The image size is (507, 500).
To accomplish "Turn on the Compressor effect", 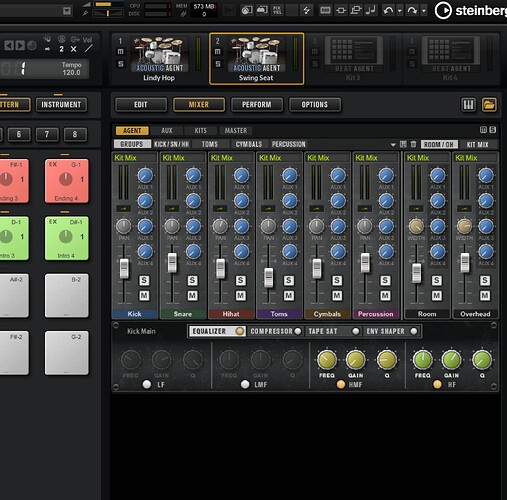I will [298, 331].
